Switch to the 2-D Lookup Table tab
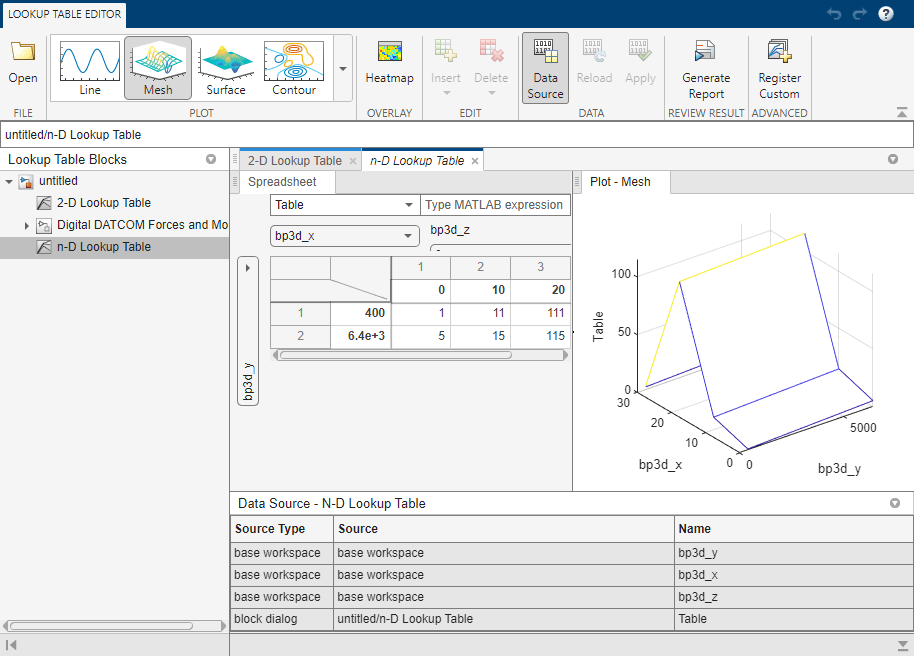This screenshot has height=656, width=914. 294,161
